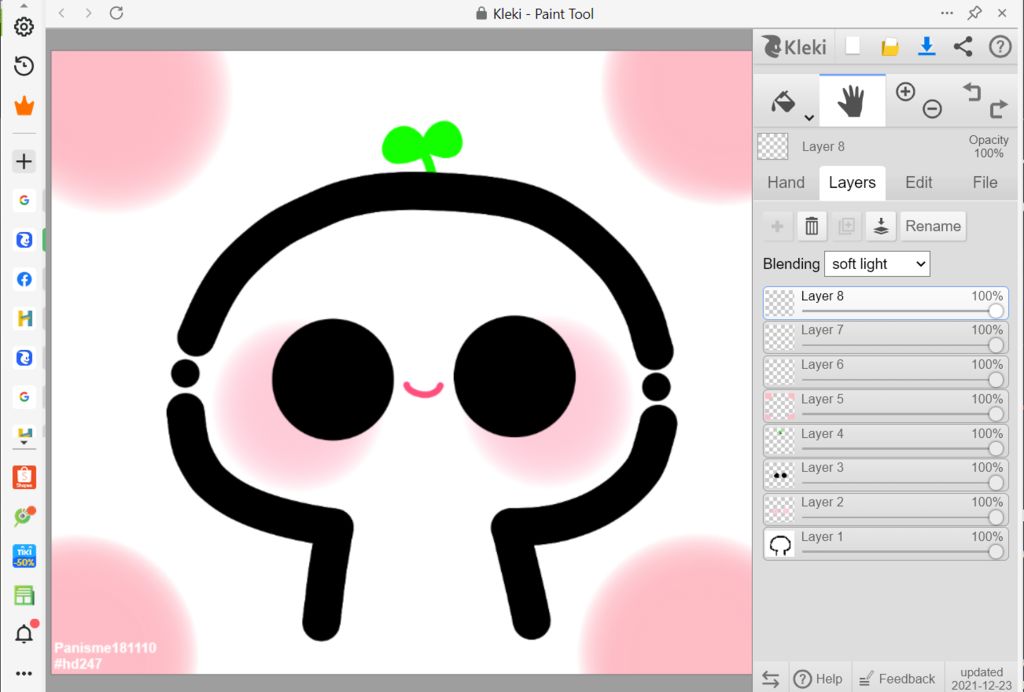Screen dimensions: 1024x692
Task: Select Layer 1 in the list
Action: (886, 544)
